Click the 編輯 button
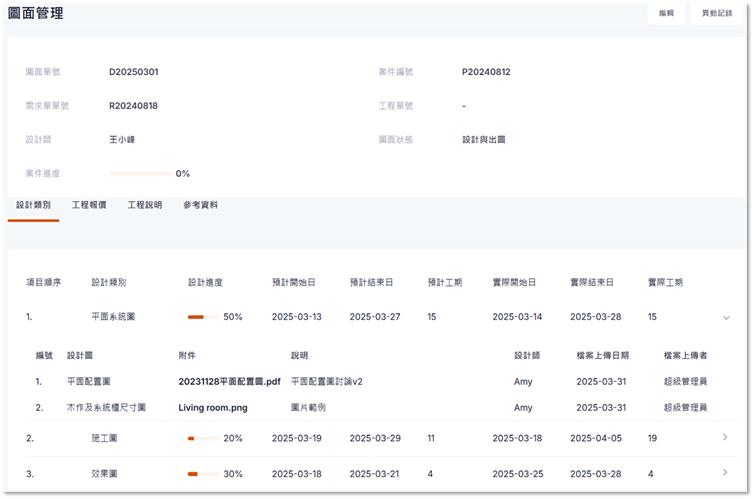The image size is (754, 499). click(x=666, y=14)
